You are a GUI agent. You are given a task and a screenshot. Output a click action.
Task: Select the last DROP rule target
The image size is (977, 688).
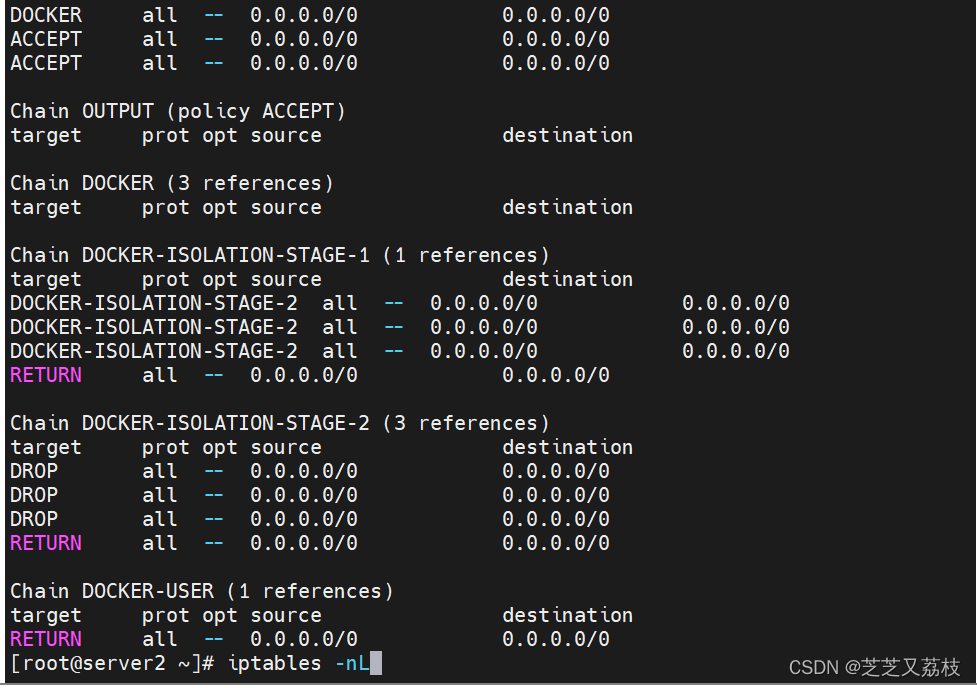[34, 519]
